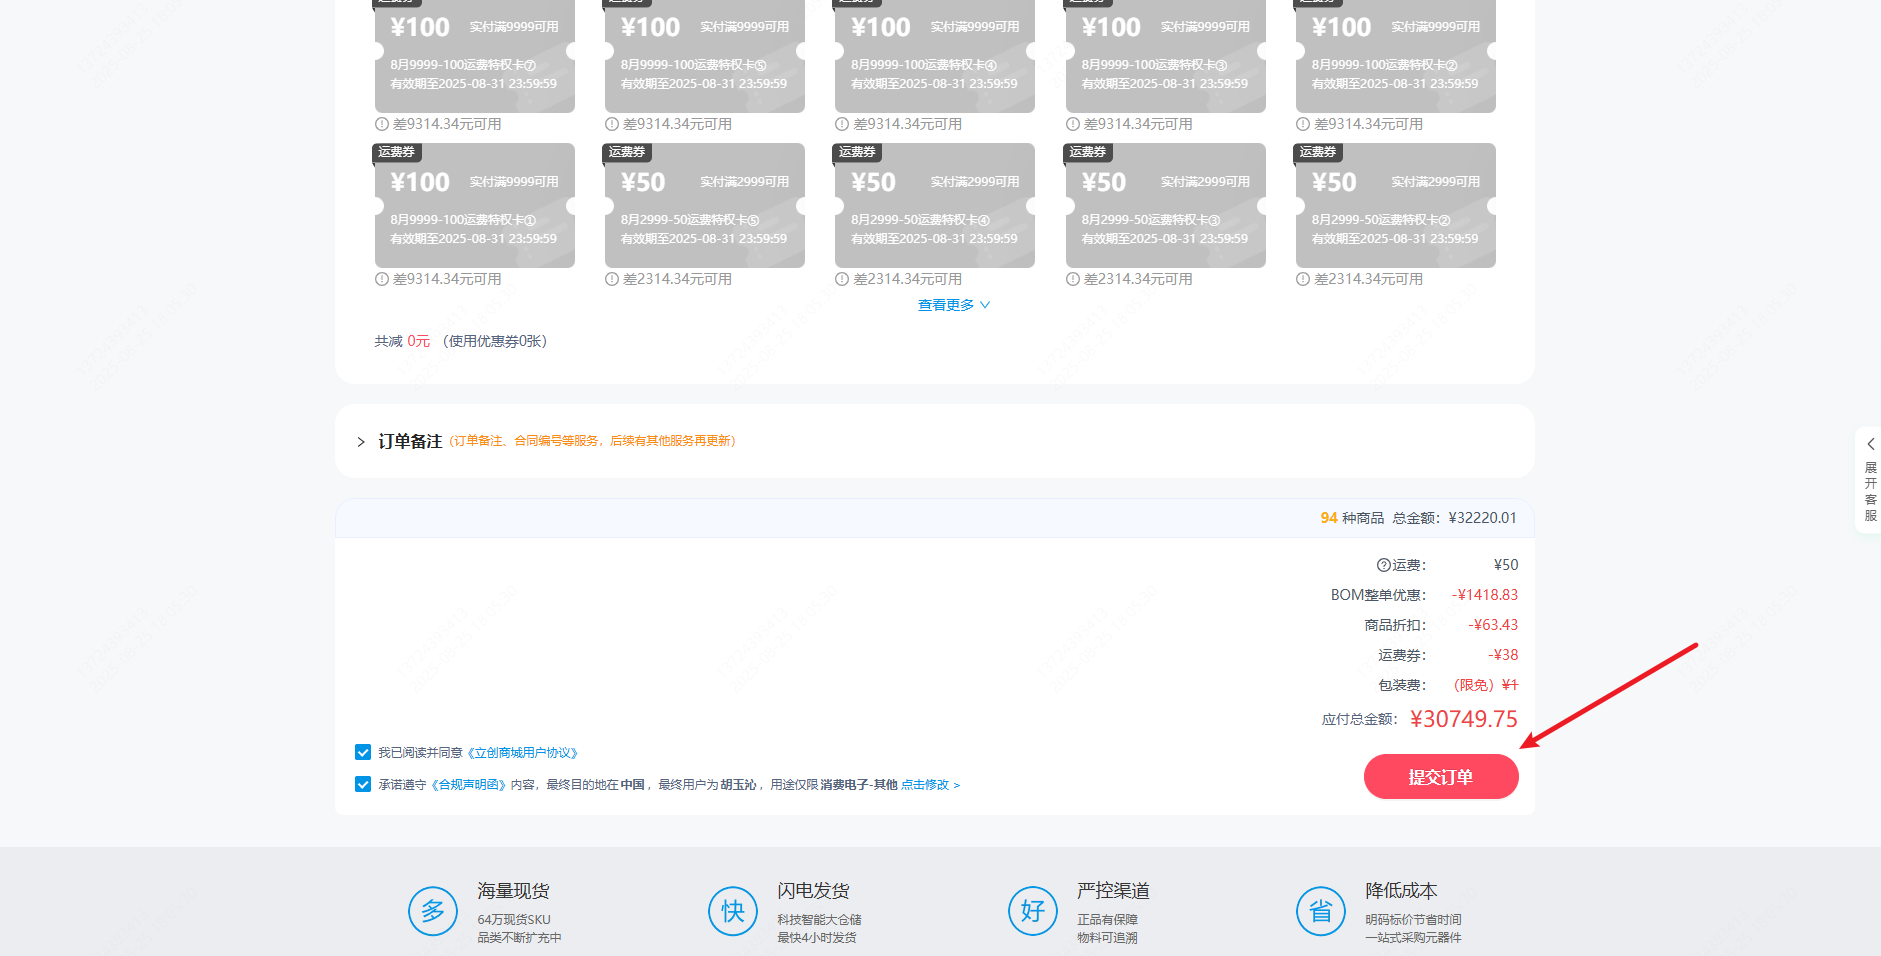The image size is (1881, 956).
Task: Expand the 订单备注 section arrow
Action: [x=361, y=442]
